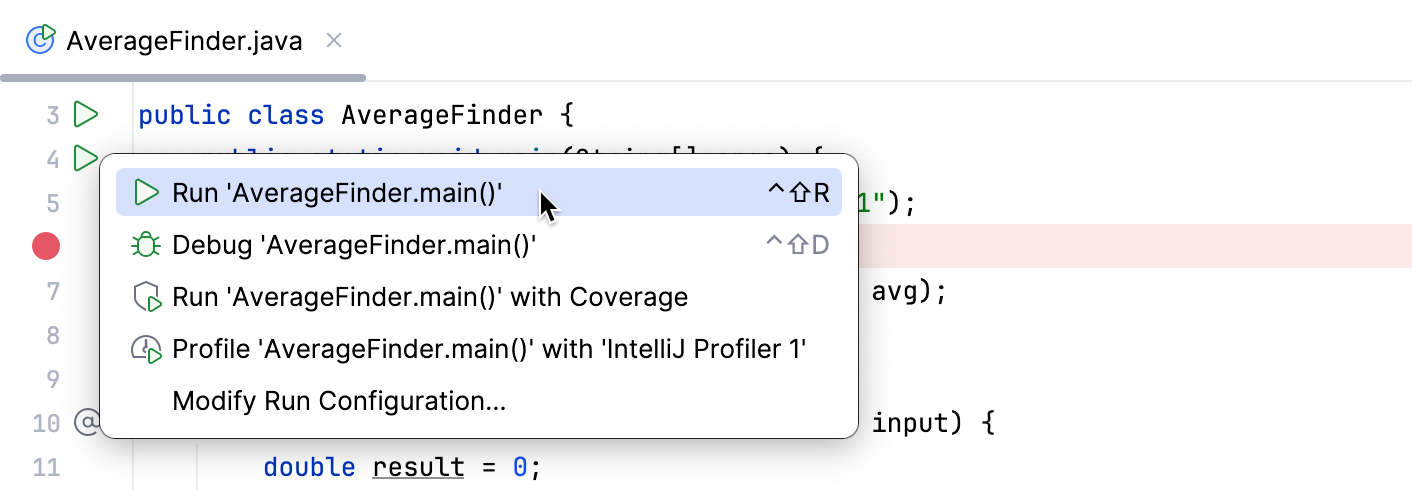Image resolution: width=1412 pixels, height=490 pixels.
Task: Click the 'result' variable on line 11
Action: [x=419, y=467]
